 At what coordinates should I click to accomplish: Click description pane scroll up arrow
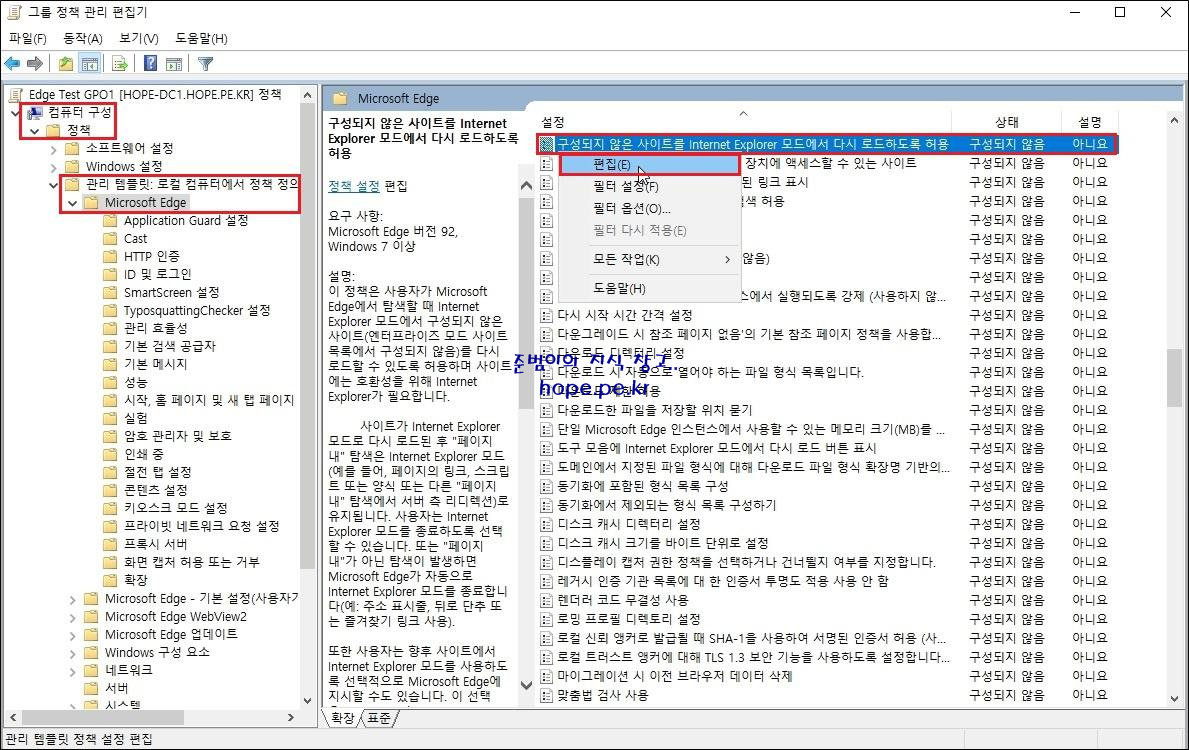[x=526, y=186]
